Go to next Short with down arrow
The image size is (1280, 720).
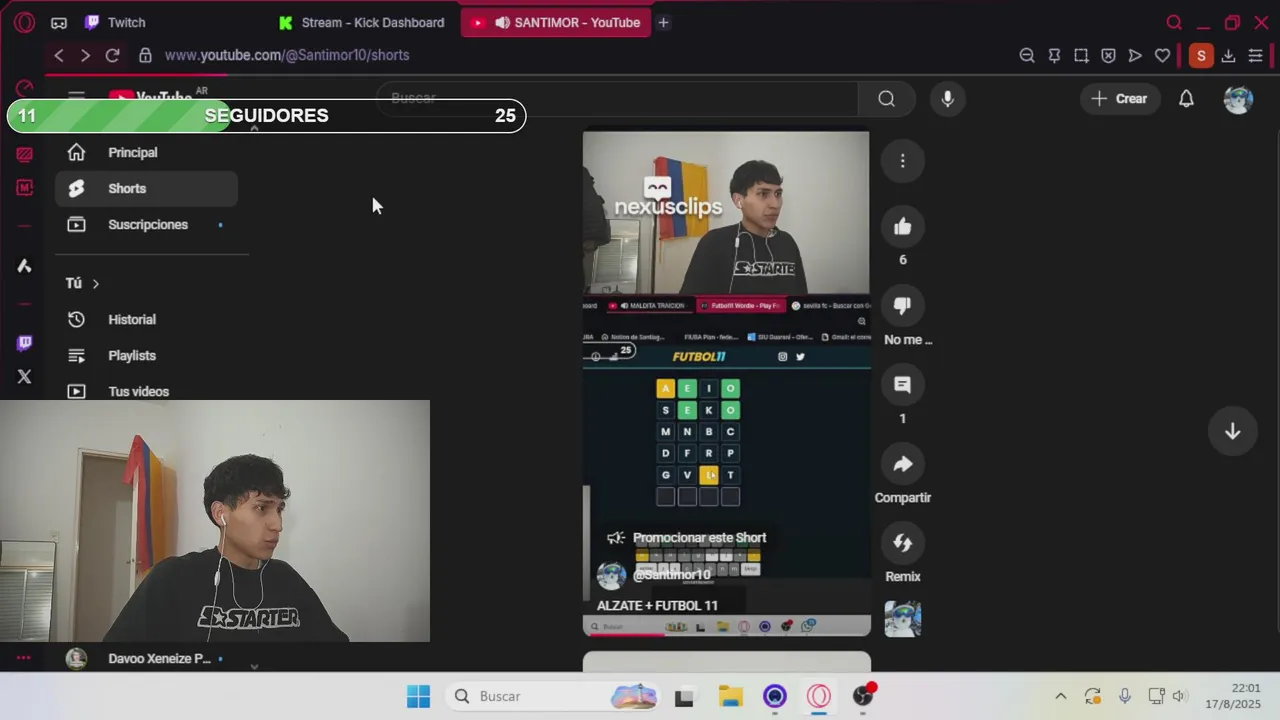(1232, 431)
